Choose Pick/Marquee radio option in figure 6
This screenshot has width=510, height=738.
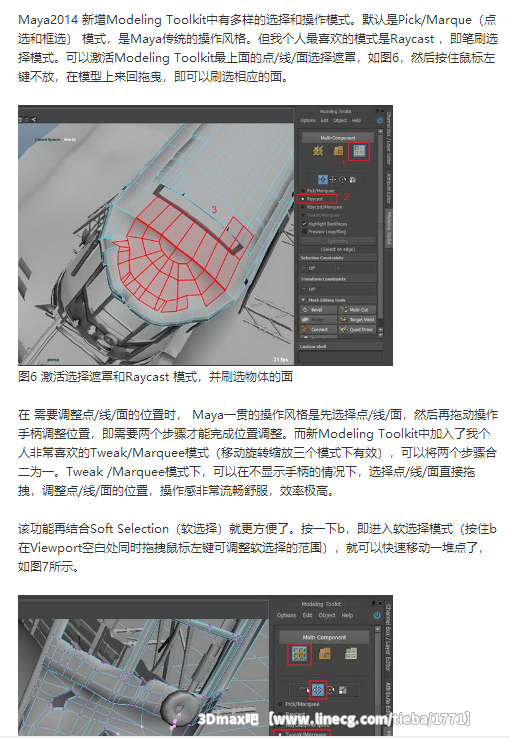click(320, 191)
